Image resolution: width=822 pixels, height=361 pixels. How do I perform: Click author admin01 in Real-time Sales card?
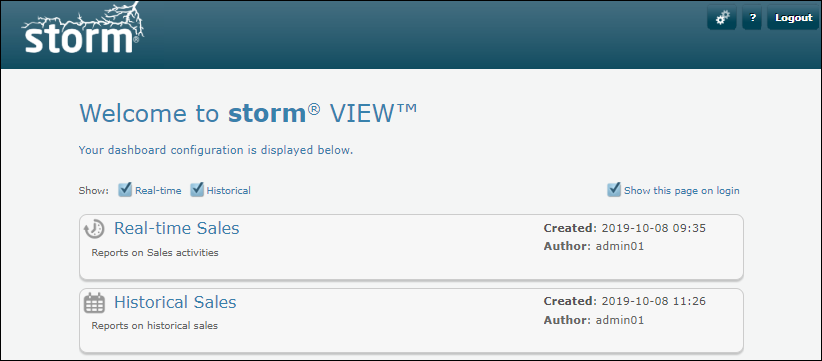tap(620, 246)
